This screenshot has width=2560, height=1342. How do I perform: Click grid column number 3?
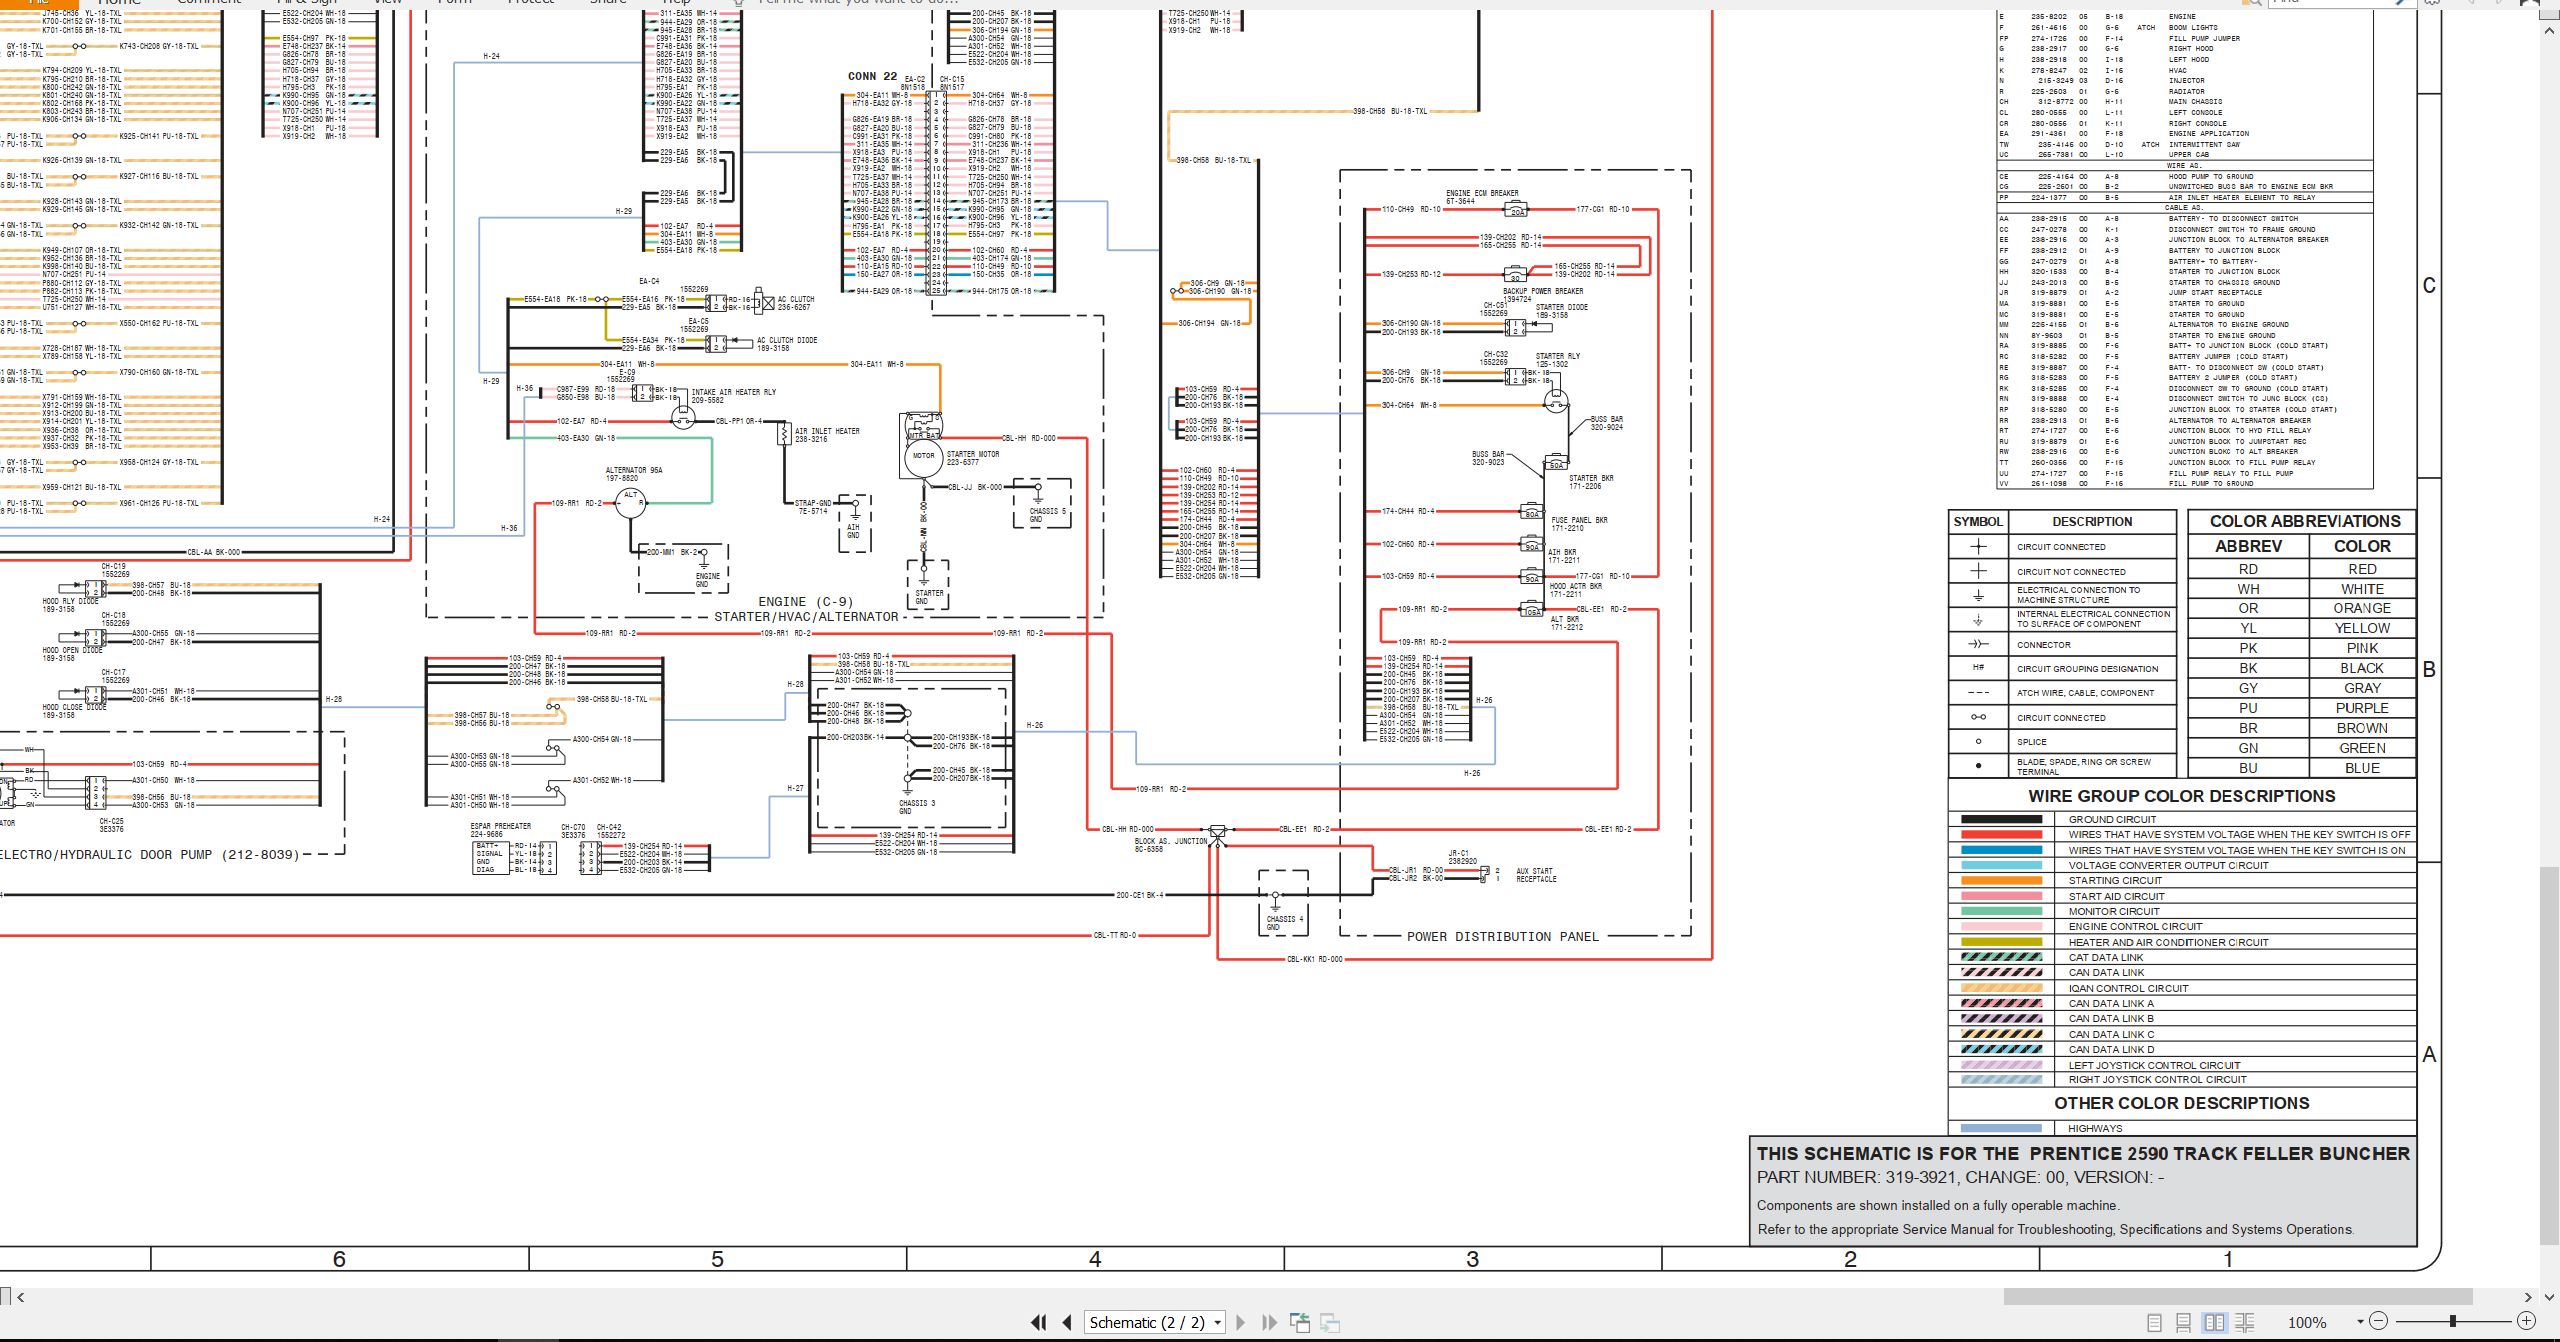1472,1259
